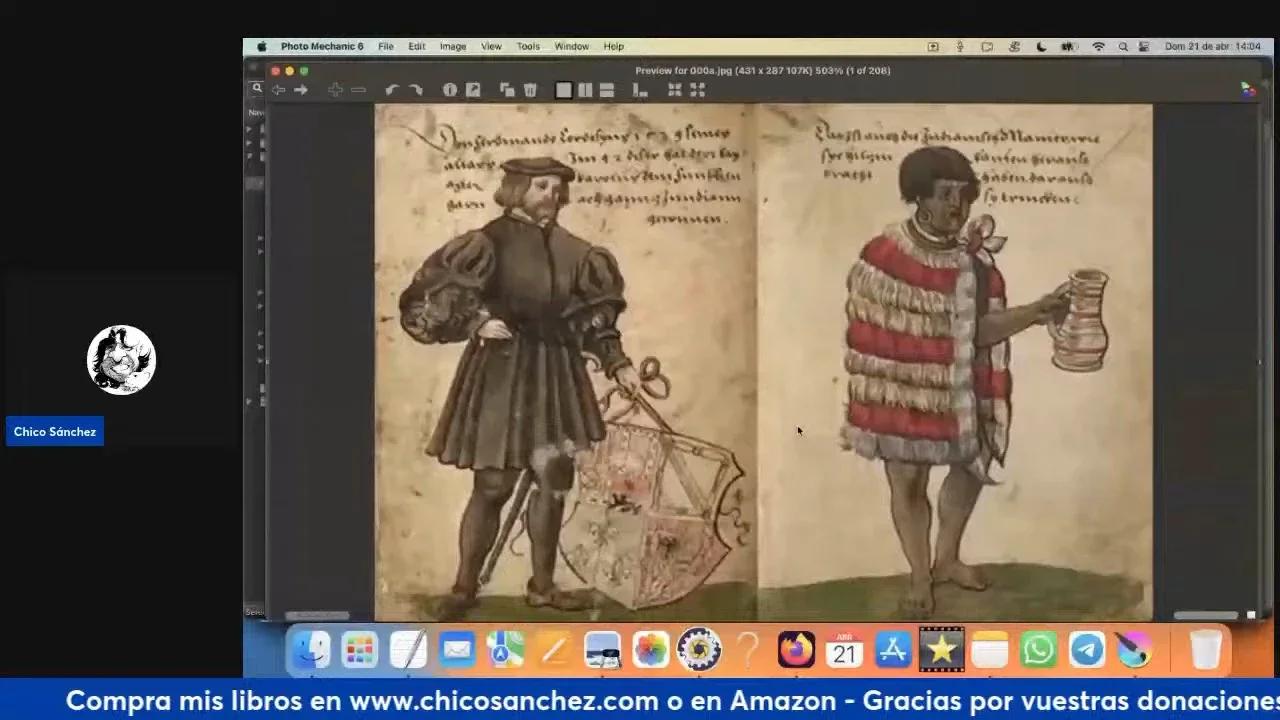This screenshot has height=720, width=1280.
Task: Open Spotlight search in menu bar
Action: [x=1123, y=46]
